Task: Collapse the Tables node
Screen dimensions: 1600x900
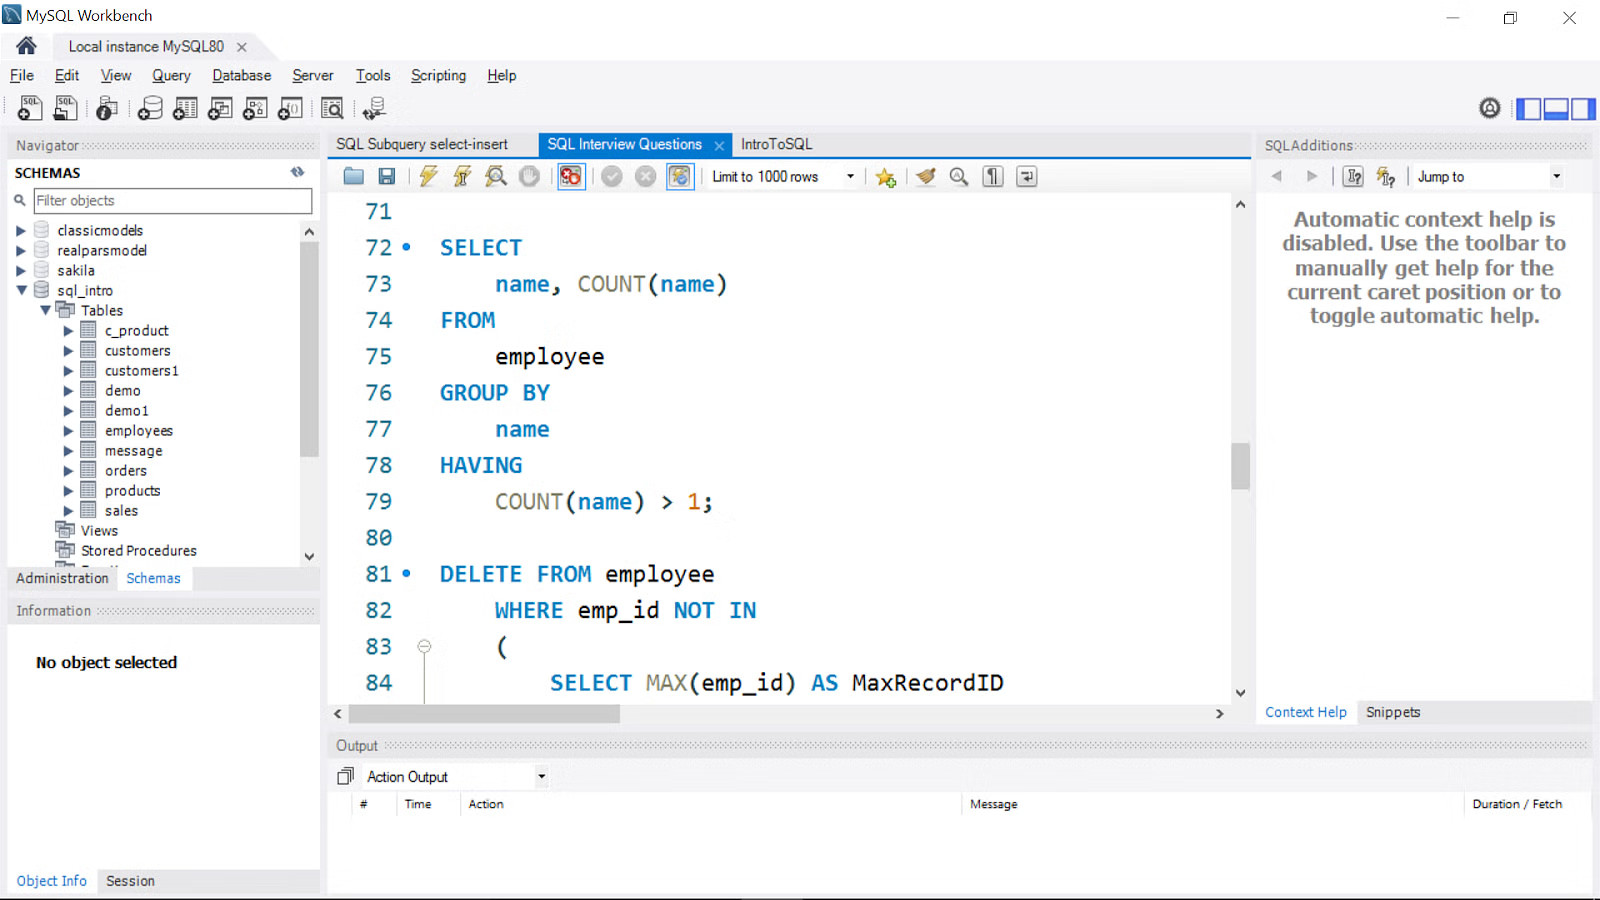Action: (45, 311)
